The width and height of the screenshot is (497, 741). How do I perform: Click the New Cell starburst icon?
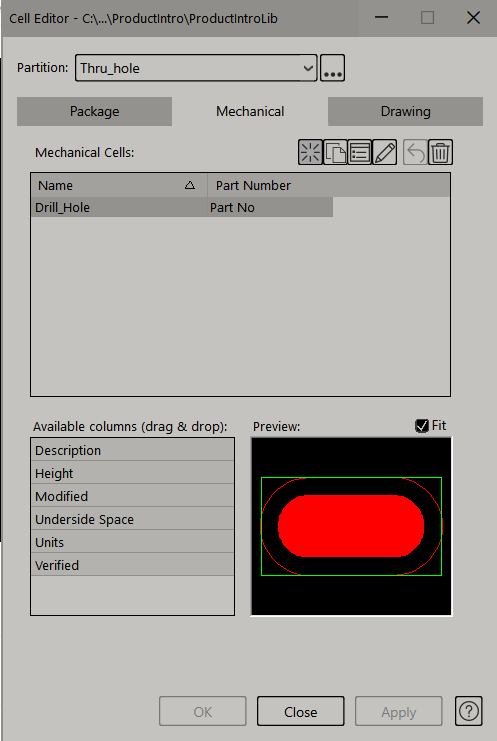pyautogui.click(x=310, y=152)
